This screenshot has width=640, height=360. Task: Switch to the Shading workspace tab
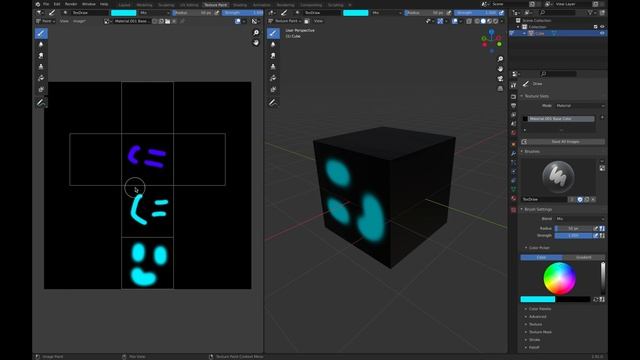tap(240, 5)
